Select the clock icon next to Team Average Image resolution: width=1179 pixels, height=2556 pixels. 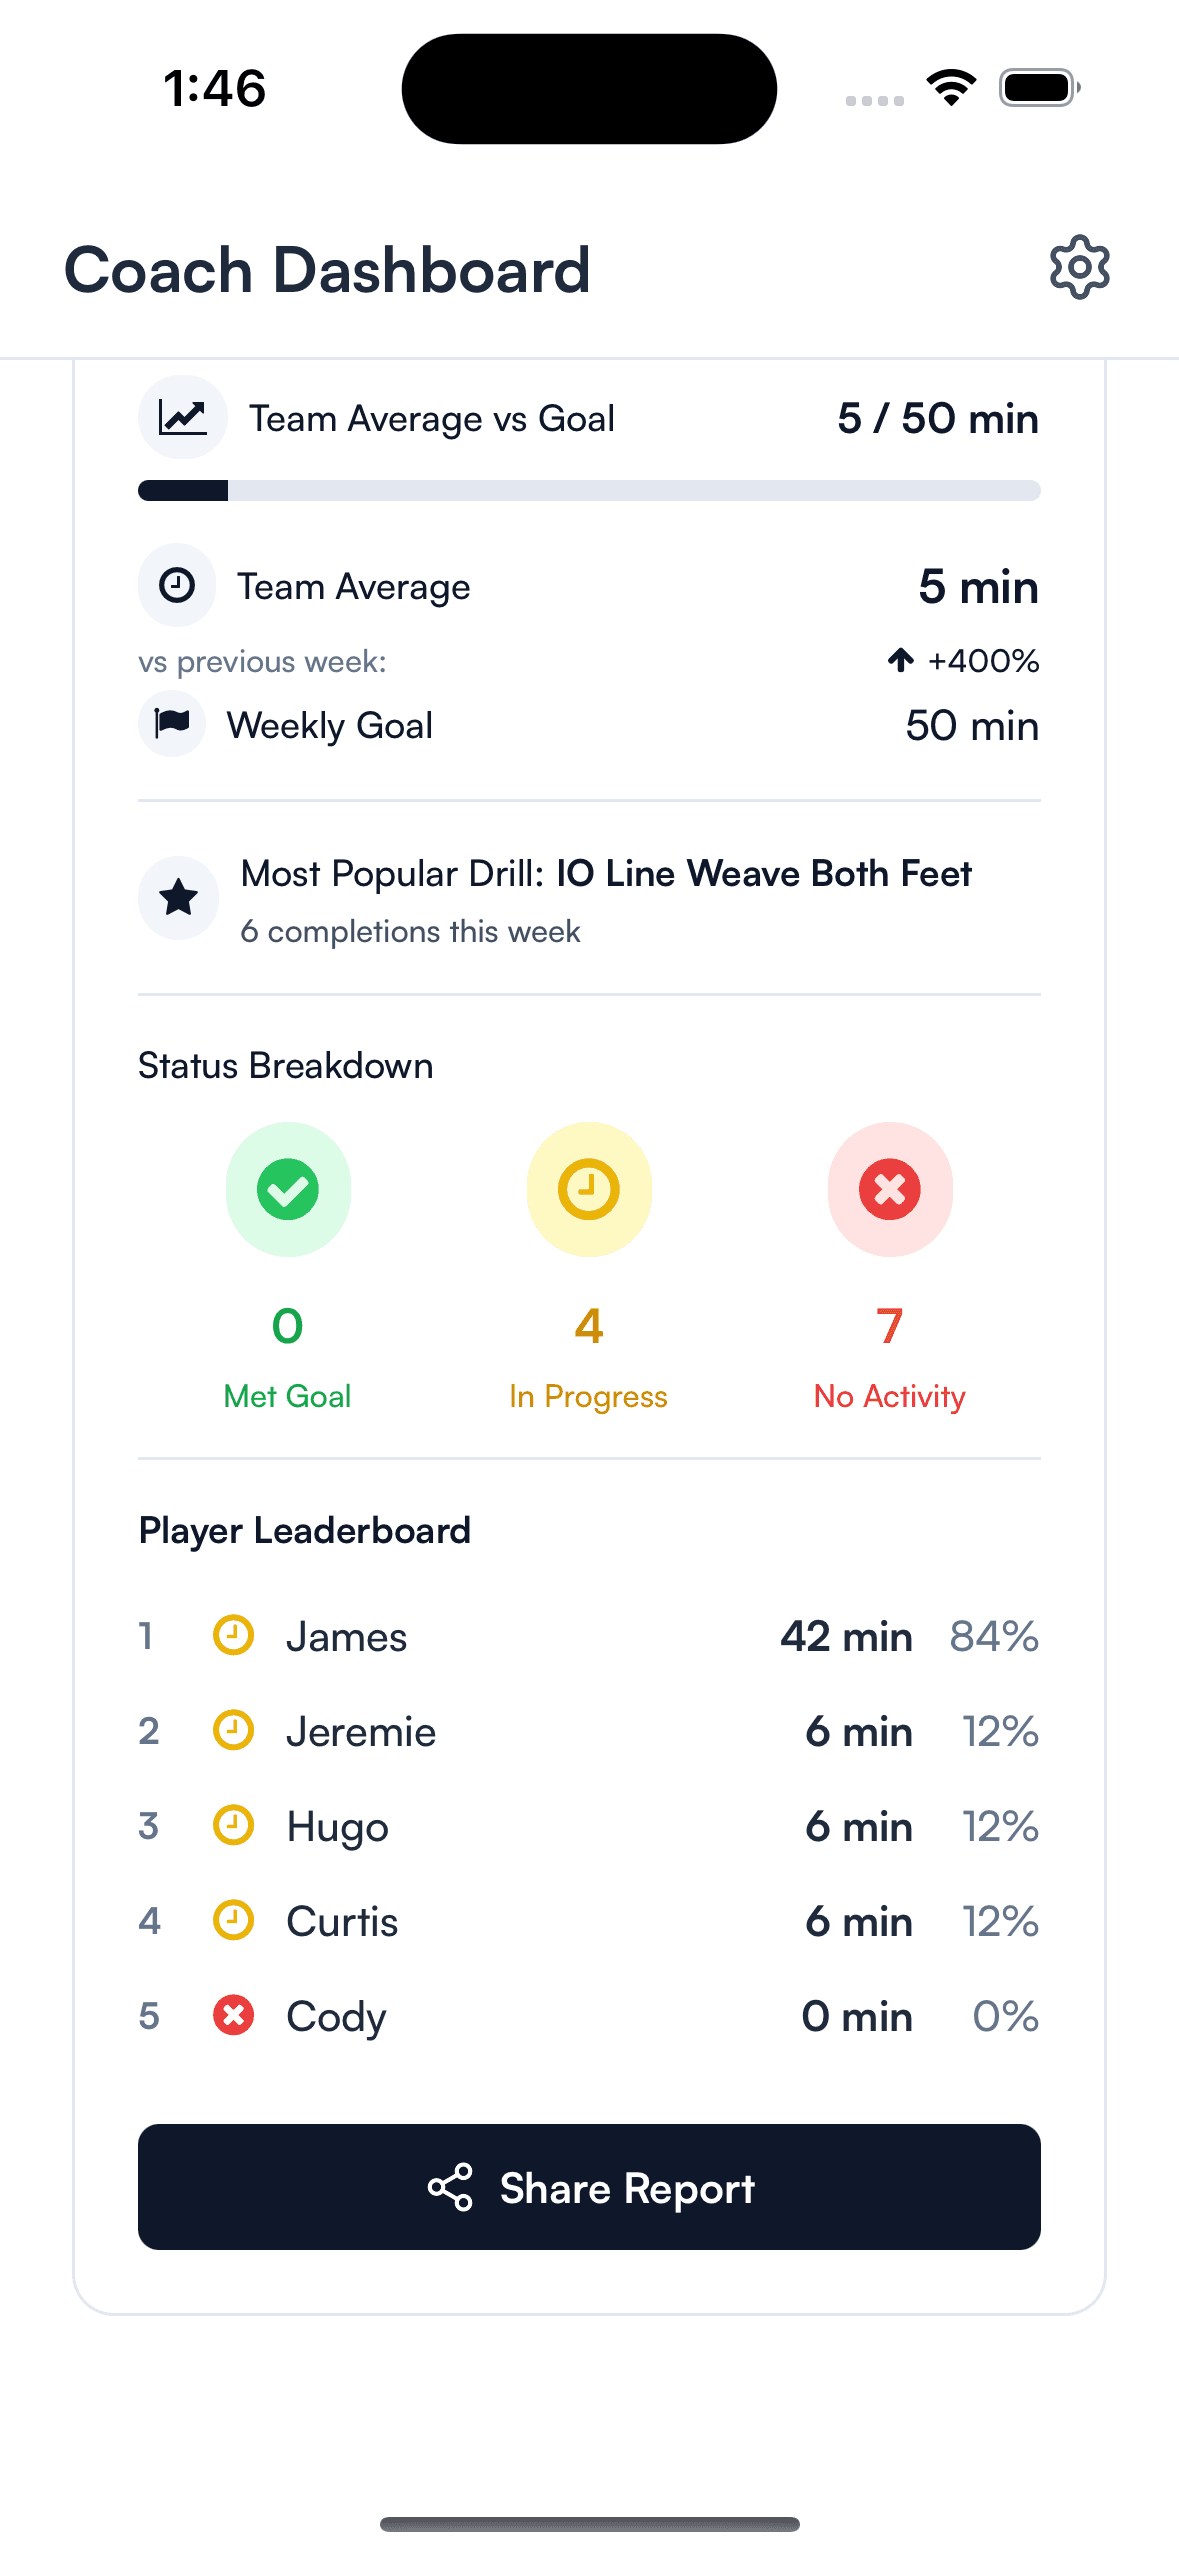tap(177, 585)
